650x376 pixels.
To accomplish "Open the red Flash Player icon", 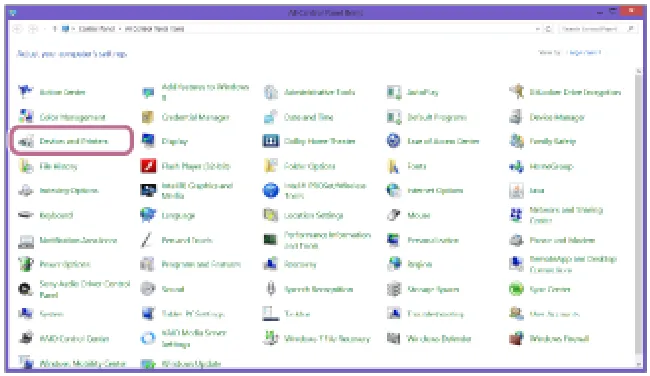I will pyautogui.click(x=148, y=166).
